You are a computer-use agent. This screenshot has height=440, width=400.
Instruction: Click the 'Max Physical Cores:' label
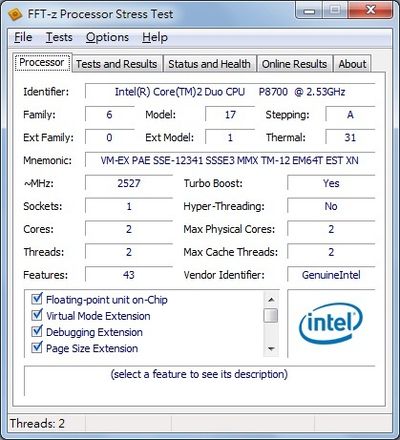229,229
